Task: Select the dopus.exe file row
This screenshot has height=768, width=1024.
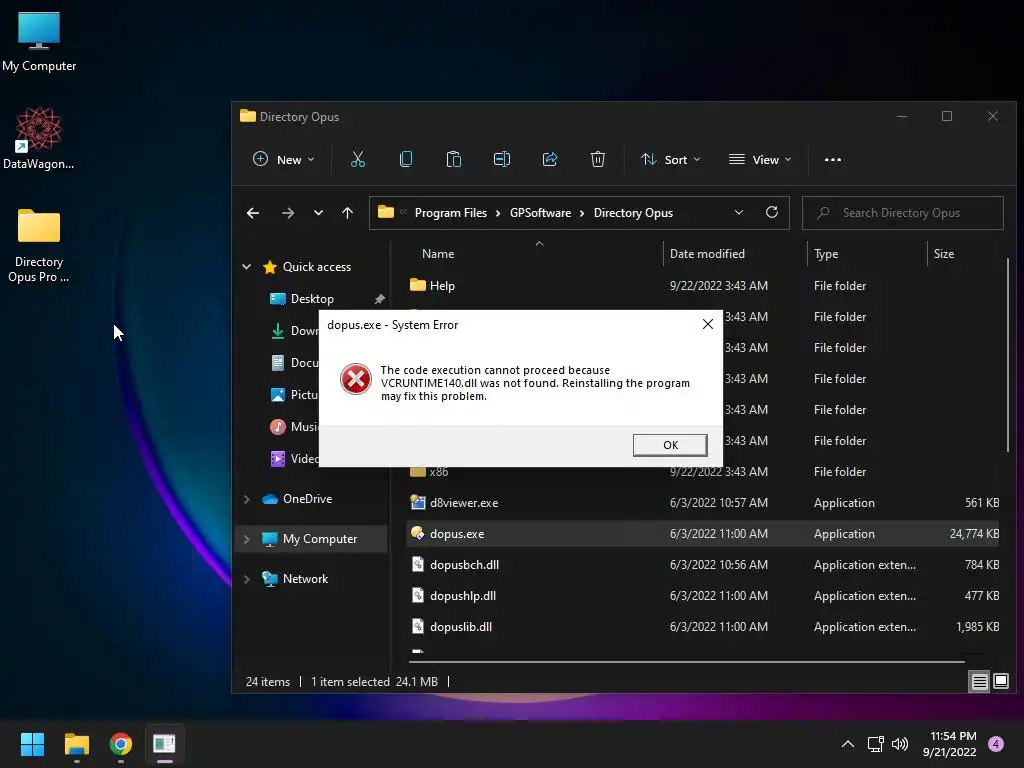Action: (703, 534)
